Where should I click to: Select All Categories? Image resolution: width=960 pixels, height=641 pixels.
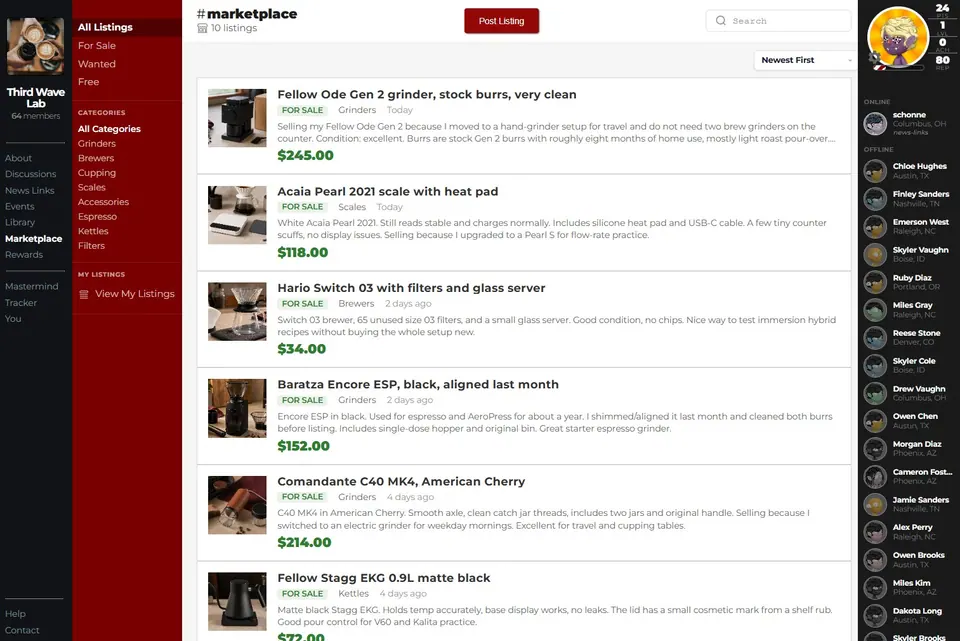(x=109, y=129)
